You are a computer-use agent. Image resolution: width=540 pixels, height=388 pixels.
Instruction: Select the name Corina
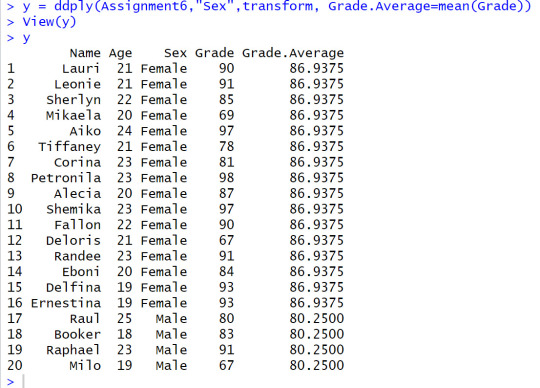coord(77,162)
